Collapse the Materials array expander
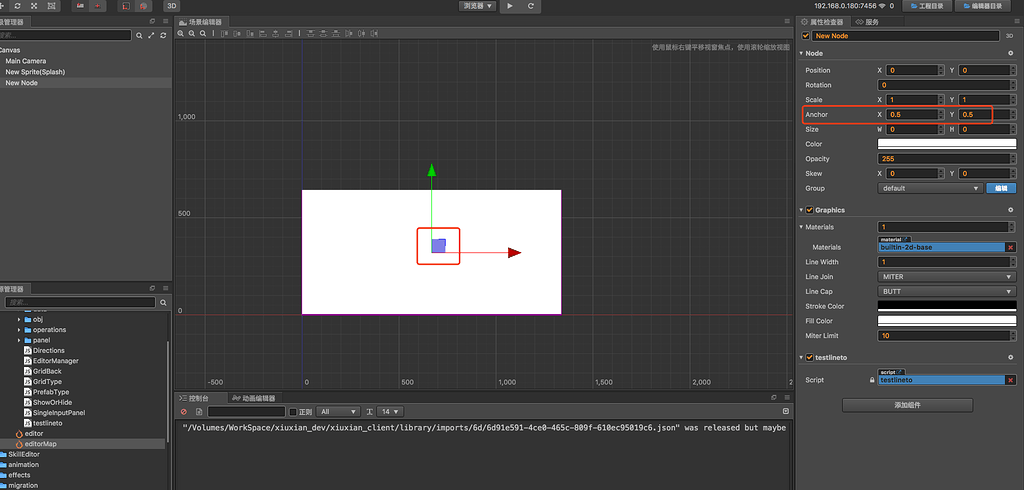This screenshot has height=490, width=1024. pyautogui.click(x=801, y=227)
